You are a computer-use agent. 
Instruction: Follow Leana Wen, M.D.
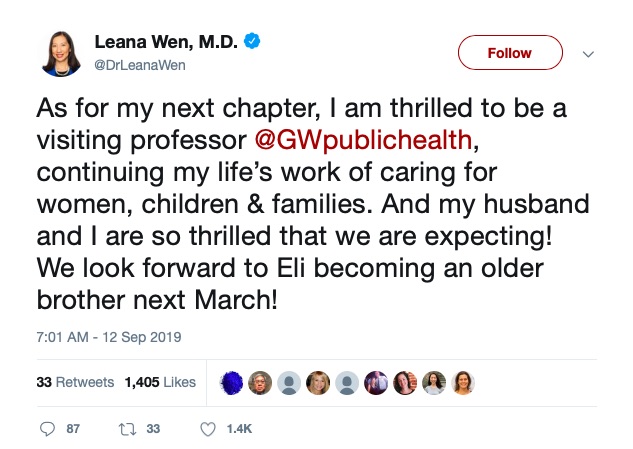pos(510,52)
